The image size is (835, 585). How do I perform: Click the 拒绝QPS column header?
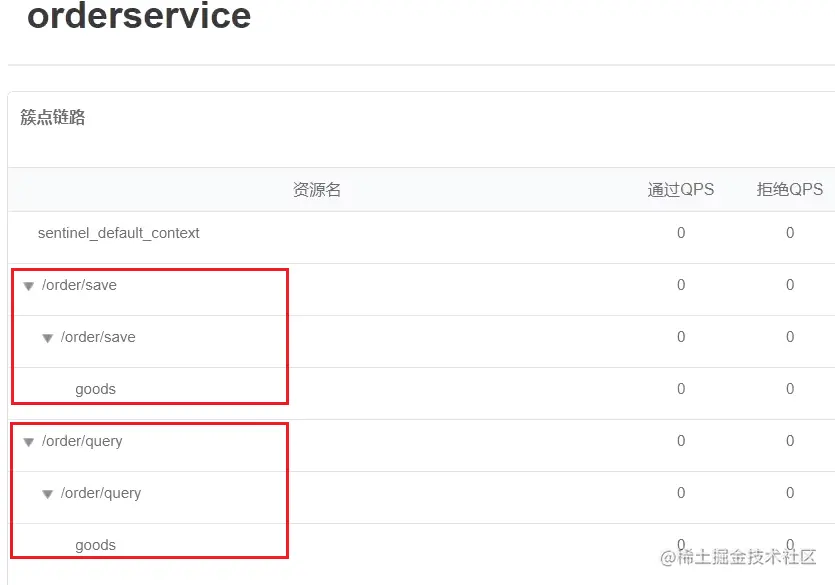[x=790, y=189]
